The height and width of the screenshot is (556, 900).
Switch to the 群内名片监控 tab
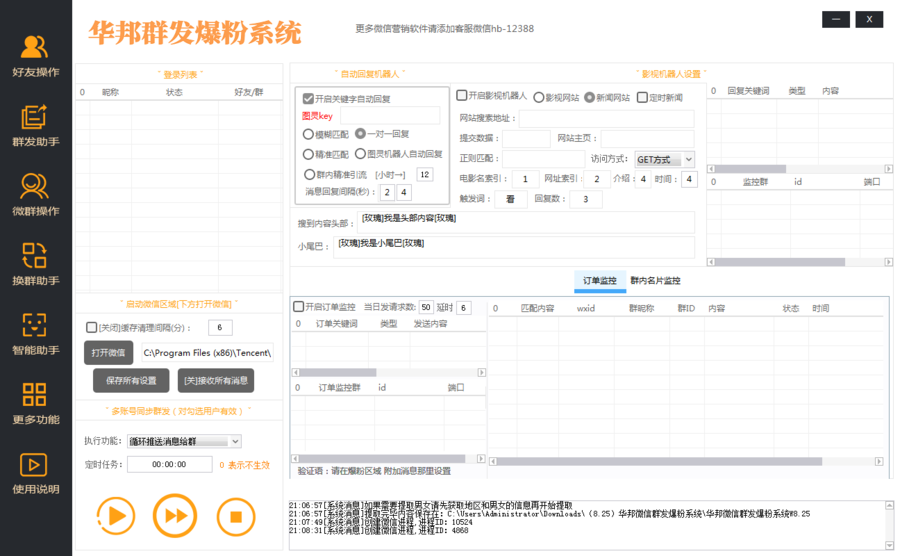coord(655,281)
